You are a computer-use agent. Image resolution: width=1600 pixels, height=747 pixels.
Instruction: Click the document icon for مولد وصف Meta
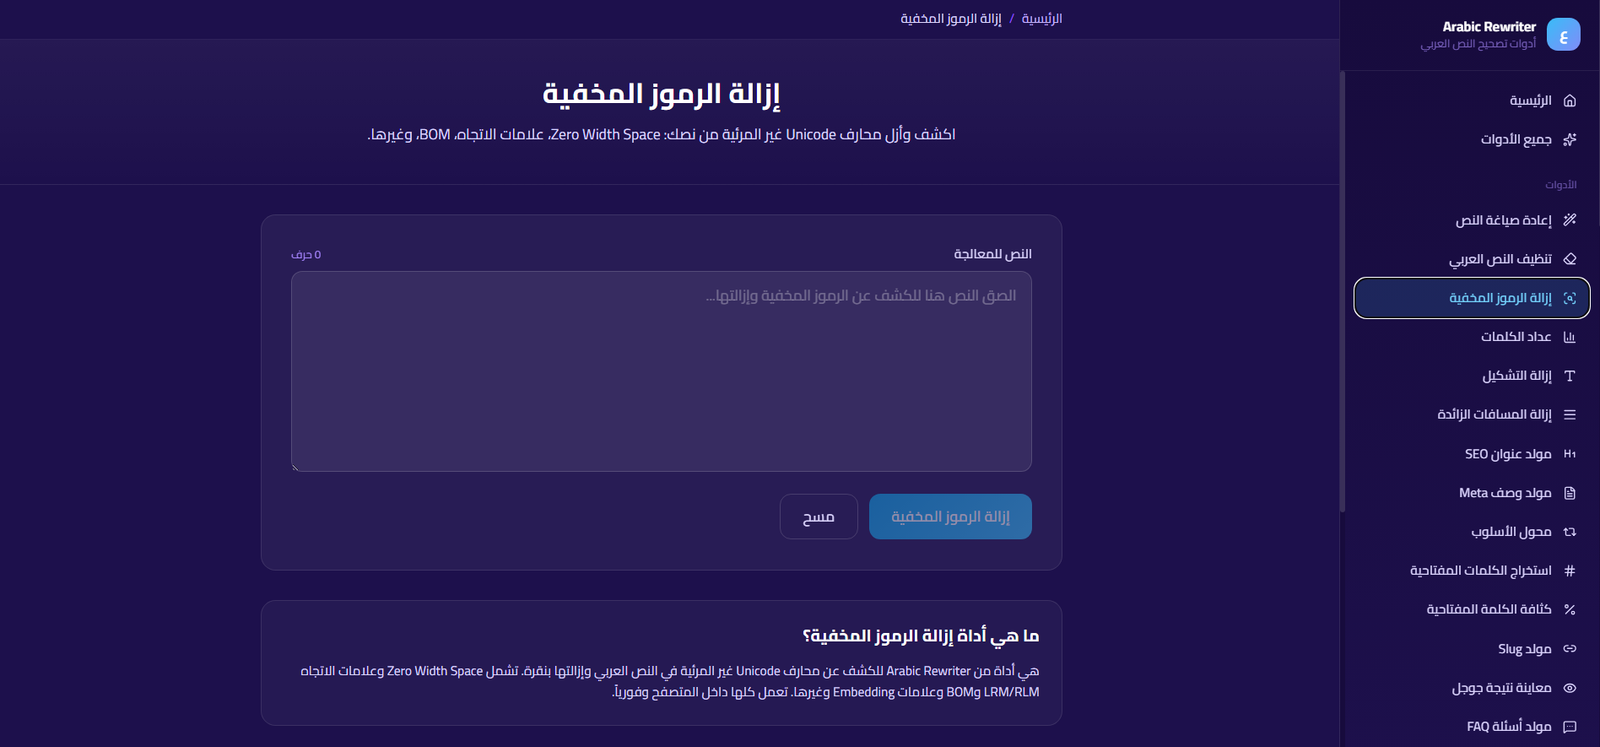click(1570, 493)
